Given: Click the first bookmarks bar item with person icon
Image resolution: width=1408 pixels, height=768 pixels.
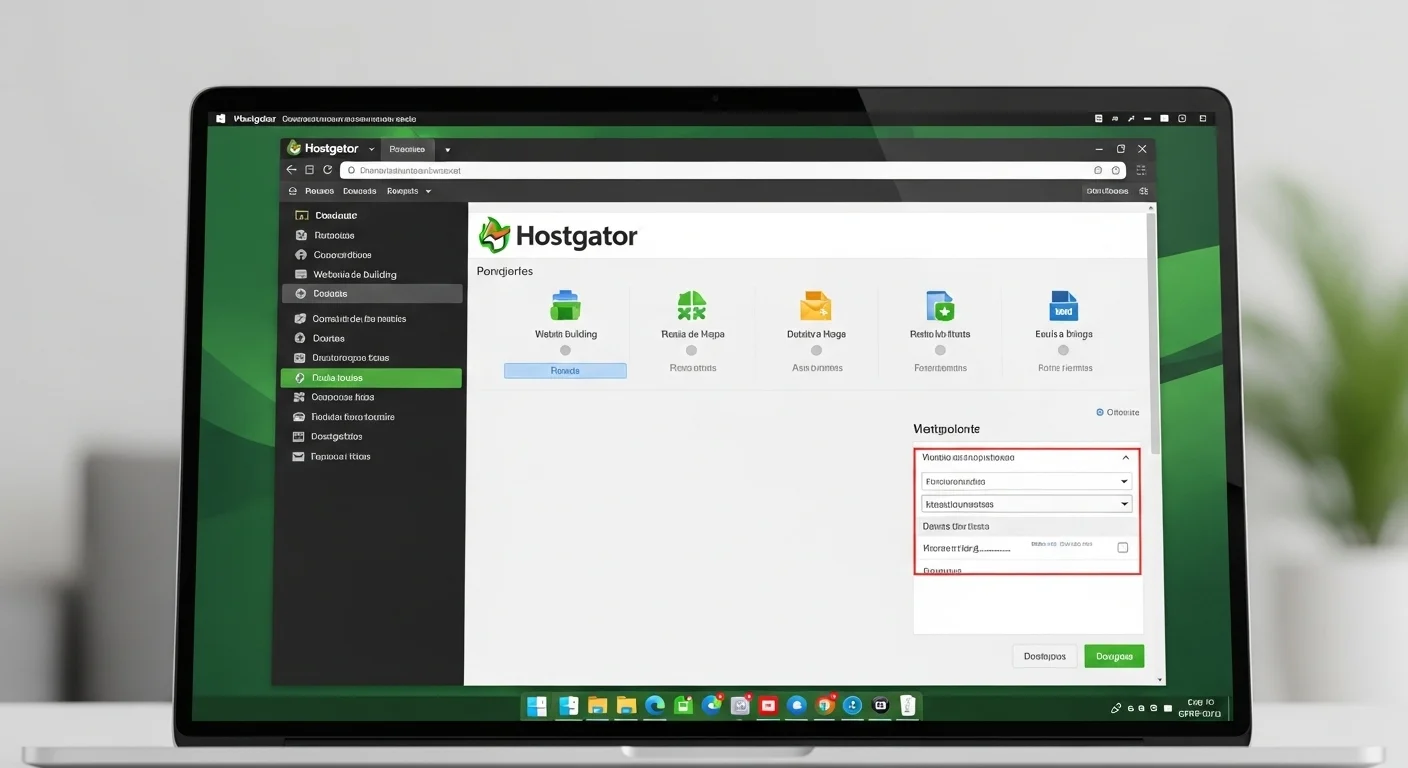Looking at the screenshot, I should [x=312, y=191].
